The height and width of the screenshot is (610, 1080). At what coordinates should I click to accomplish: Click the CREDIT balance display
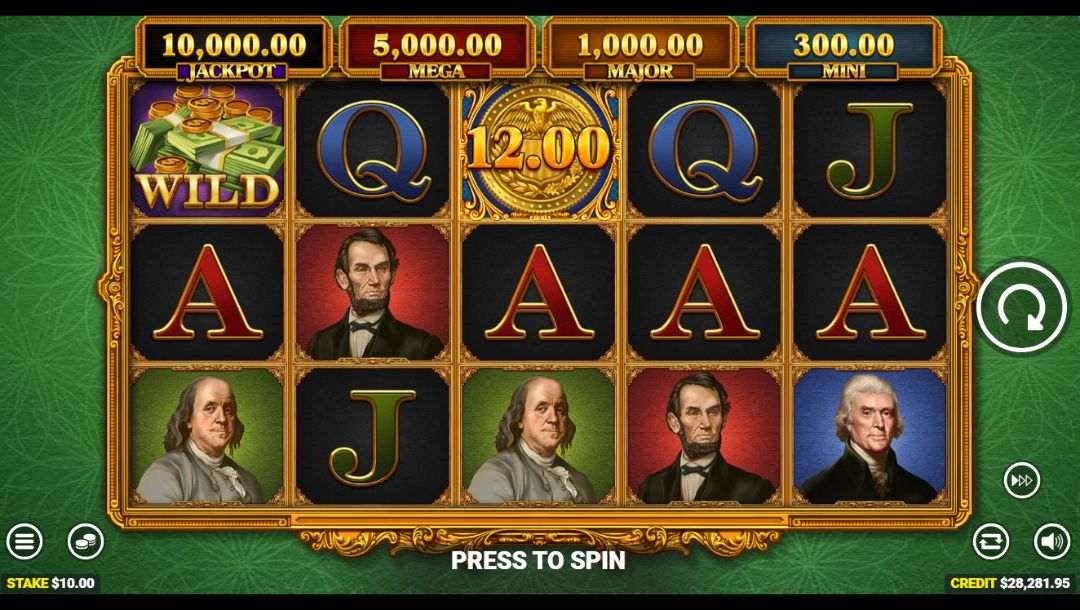click(x=1010, y=583)
